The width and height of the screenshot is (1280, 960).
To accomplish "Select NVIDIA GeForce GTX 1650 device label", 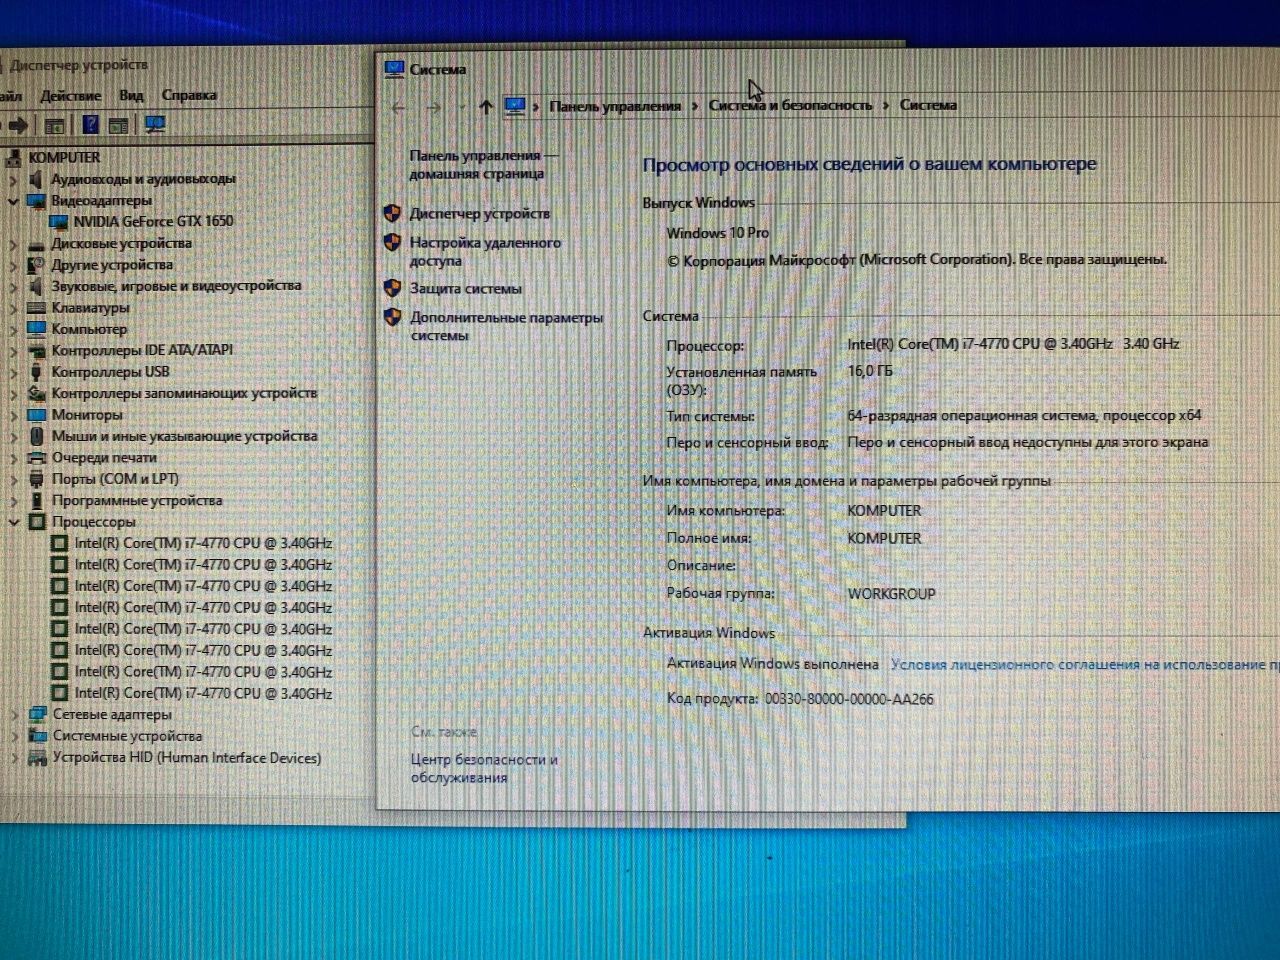I will coord(153,221).
